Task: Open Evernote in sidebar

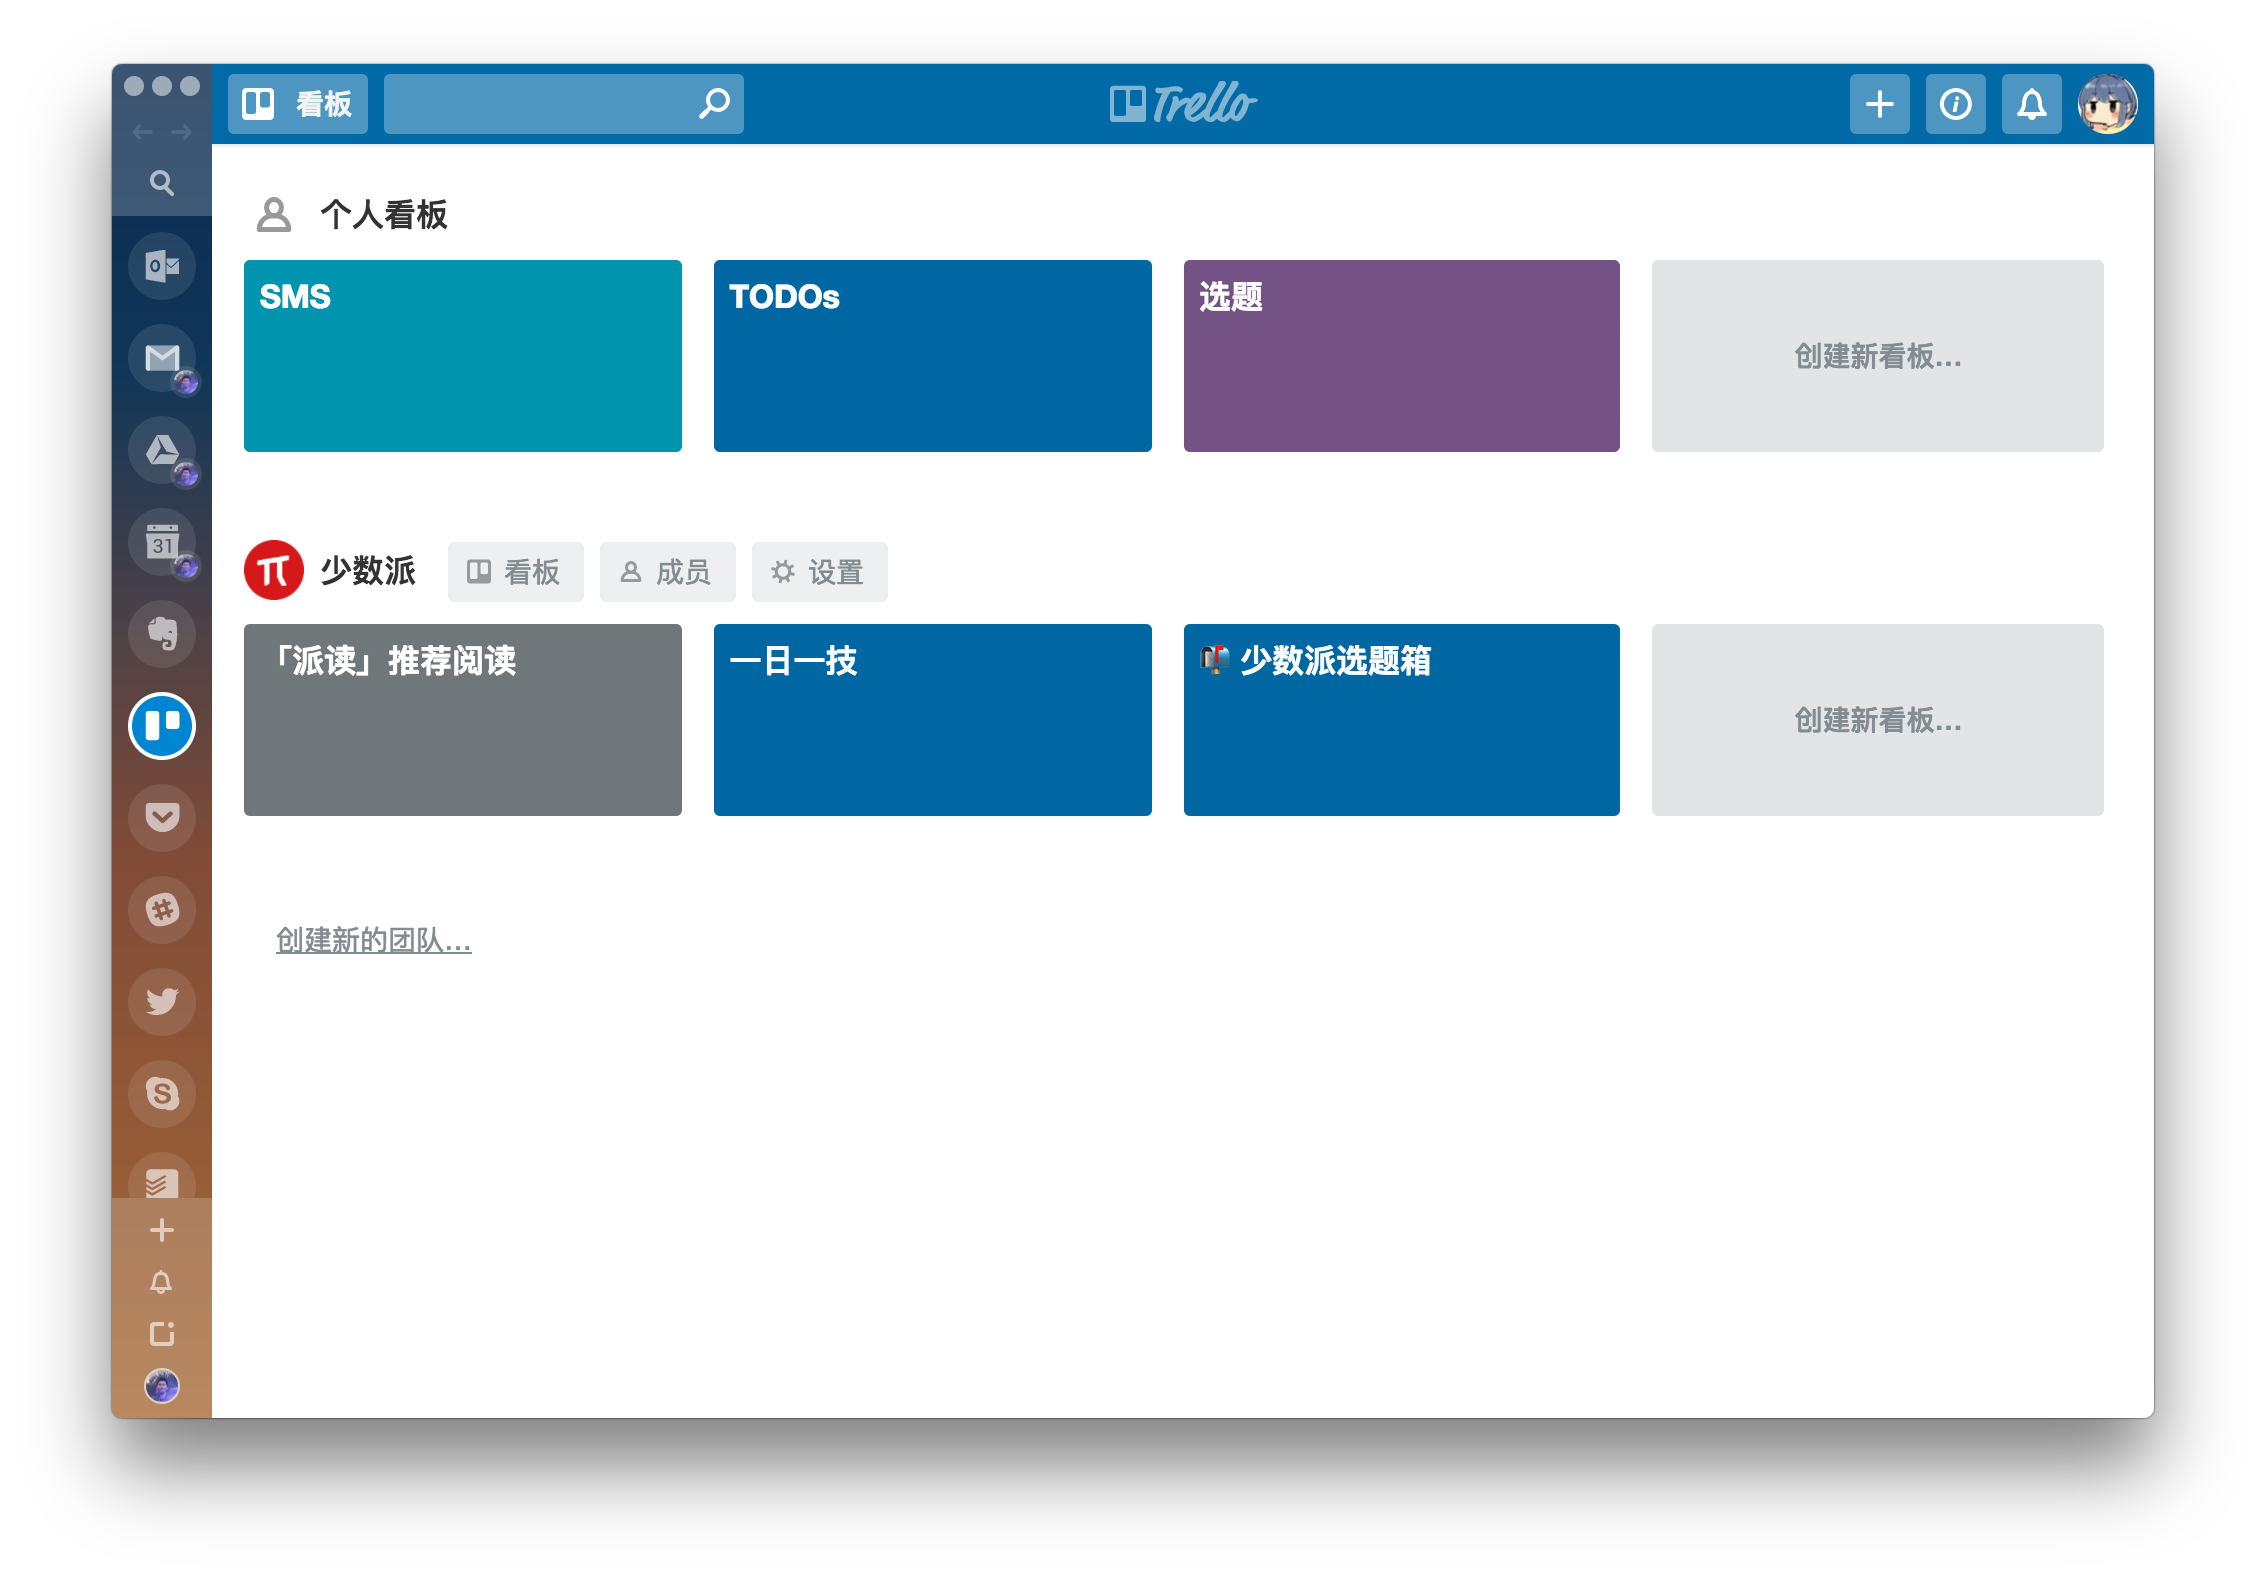Action: [162, 634]
